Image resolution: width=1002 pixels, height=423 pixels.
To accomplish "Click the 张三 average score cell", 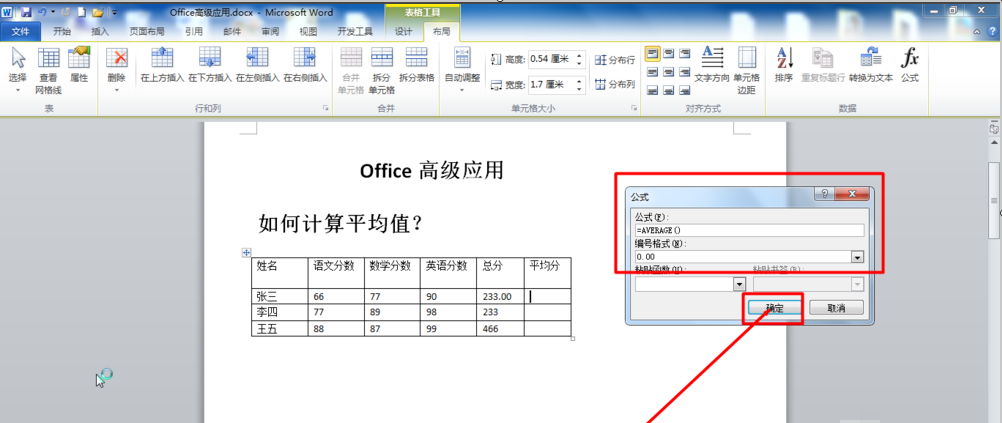I will pyautogui.click(x=548, y=296).
